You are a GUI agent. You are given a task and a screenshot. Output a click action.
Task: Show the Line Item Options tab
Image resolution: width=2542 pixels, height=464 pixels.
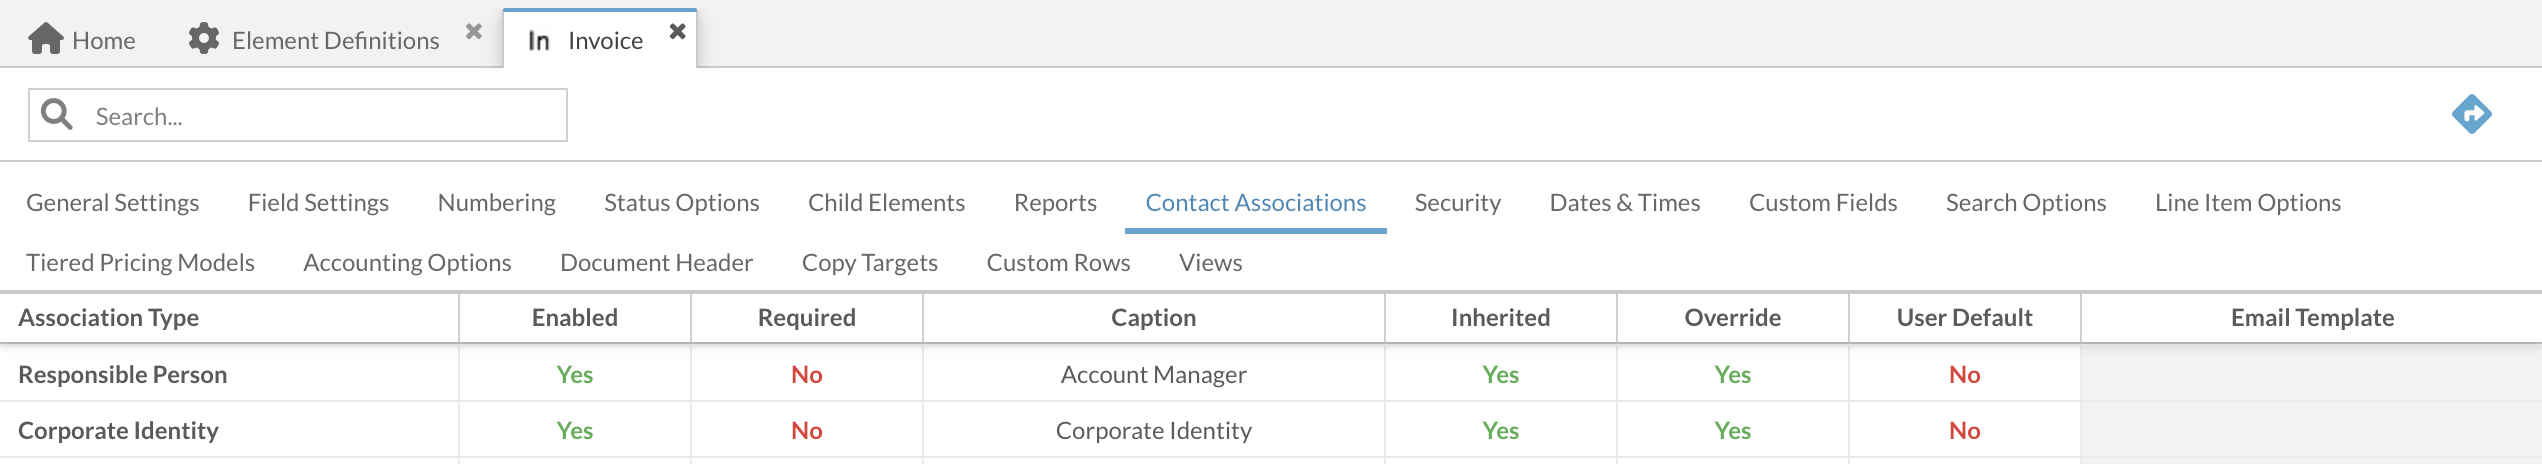pos(2247,203)
